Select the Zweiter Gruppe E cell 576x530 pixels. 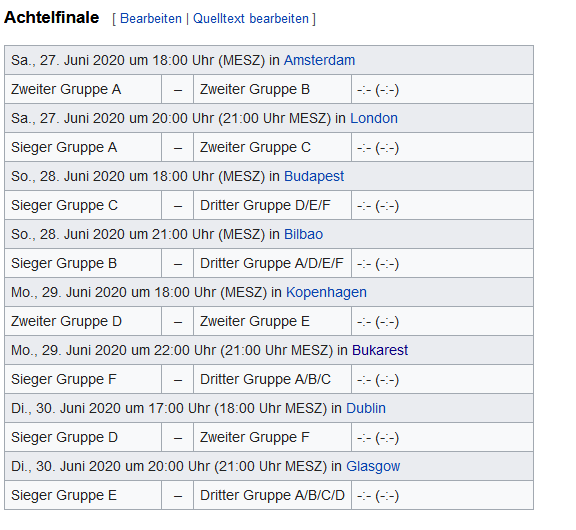click(x=272, y=321)
